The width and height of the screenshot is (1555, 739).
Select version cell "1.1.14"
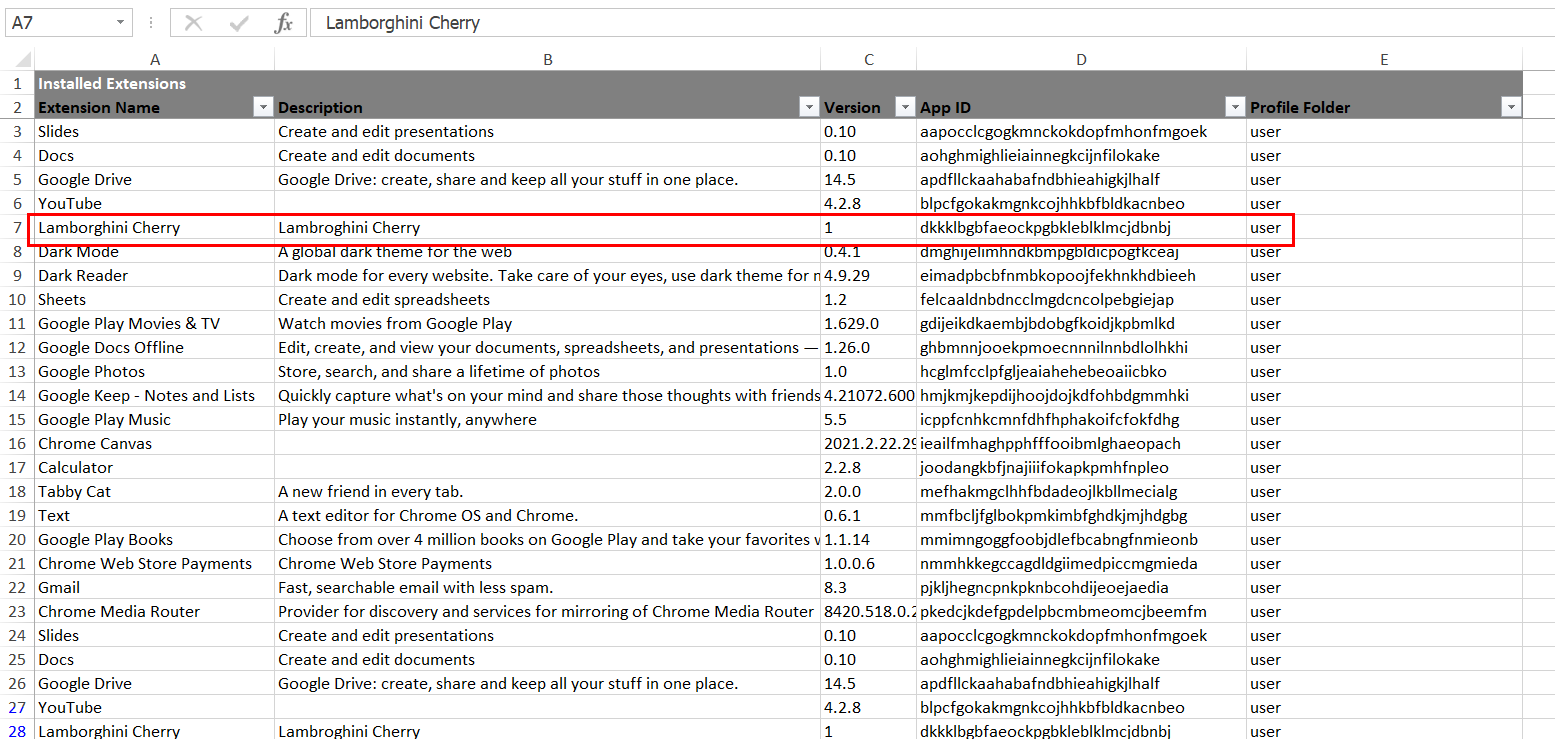(869, 539)
